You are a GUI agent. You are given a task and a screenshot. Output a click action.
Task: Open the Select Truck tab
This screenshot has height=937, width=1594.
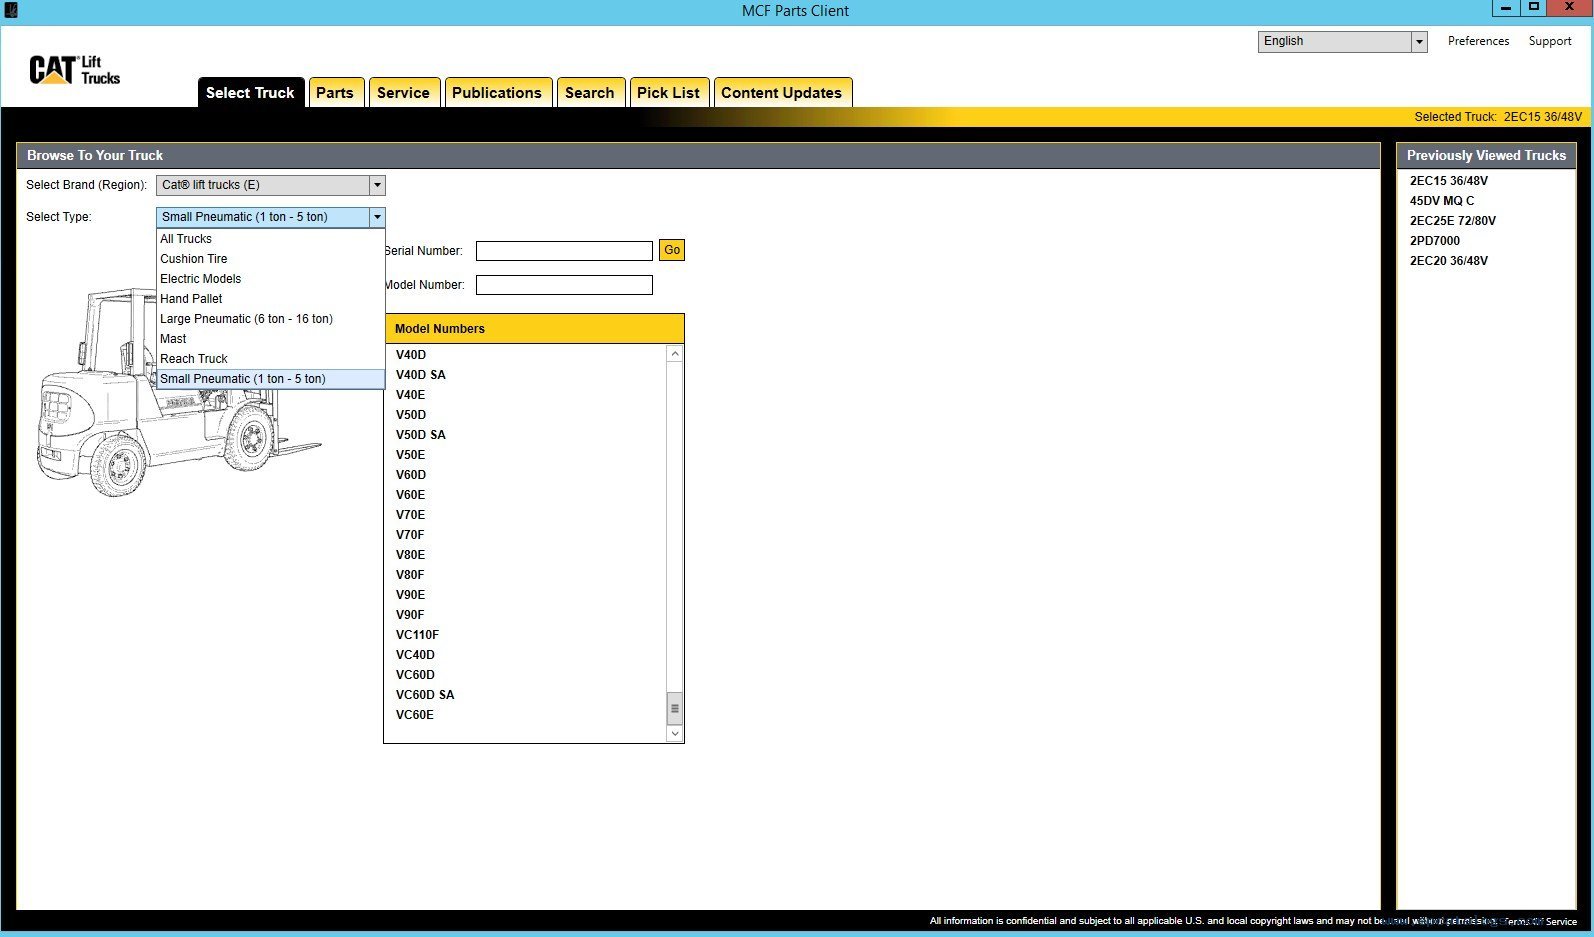[x=250, y=92]
